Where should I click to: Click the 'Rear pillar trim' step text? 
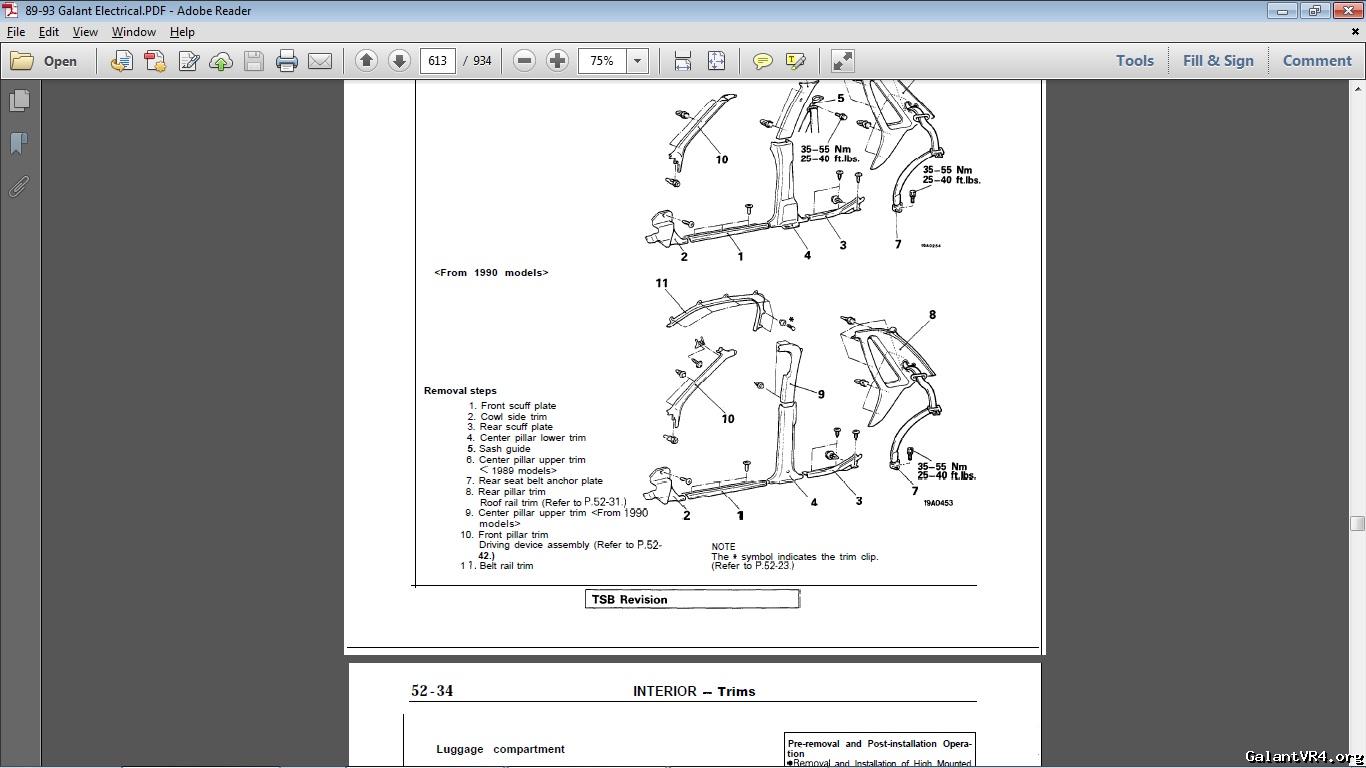pyautogui.click(x=512, y=492)
